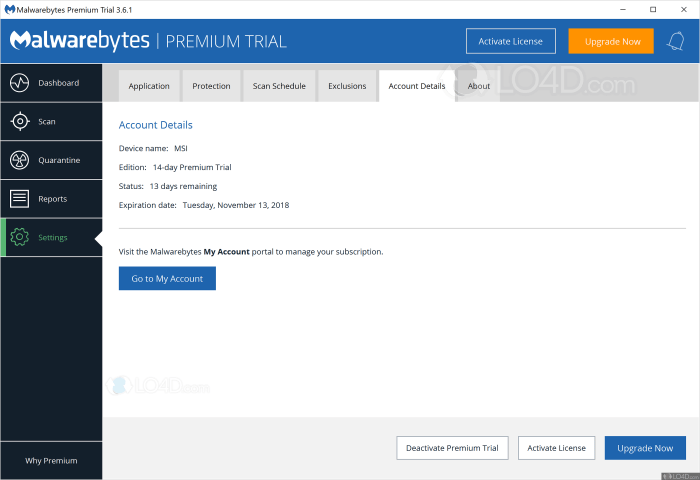Open the Scan Schedule tab
Image resolution: width=700 pixels, height=480 pixels.
(279, 86)
